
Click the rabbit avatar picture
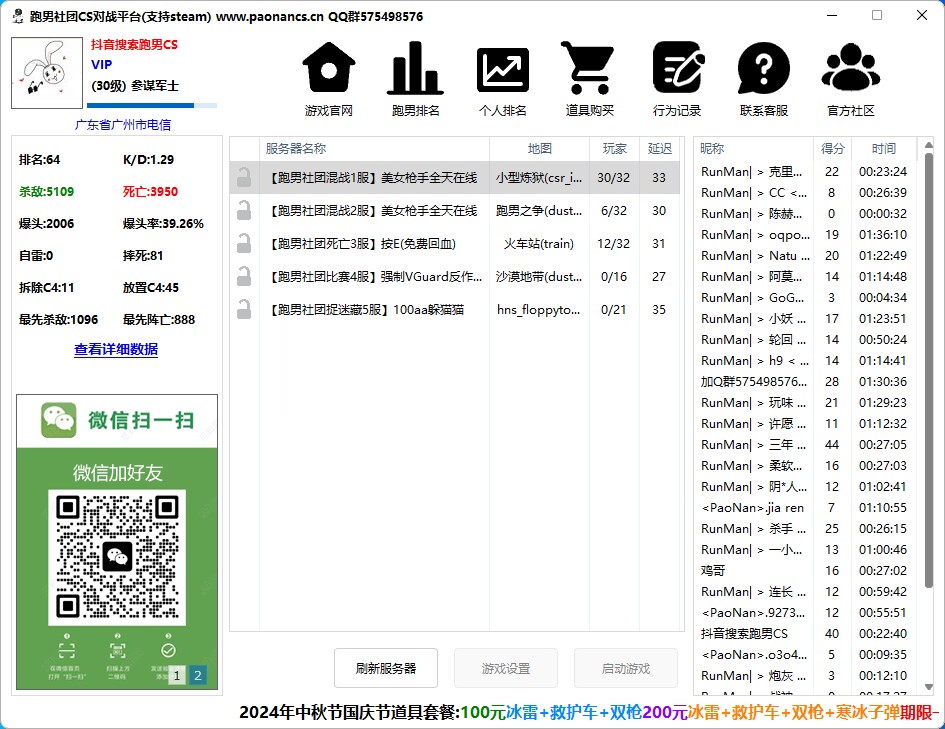47,73
